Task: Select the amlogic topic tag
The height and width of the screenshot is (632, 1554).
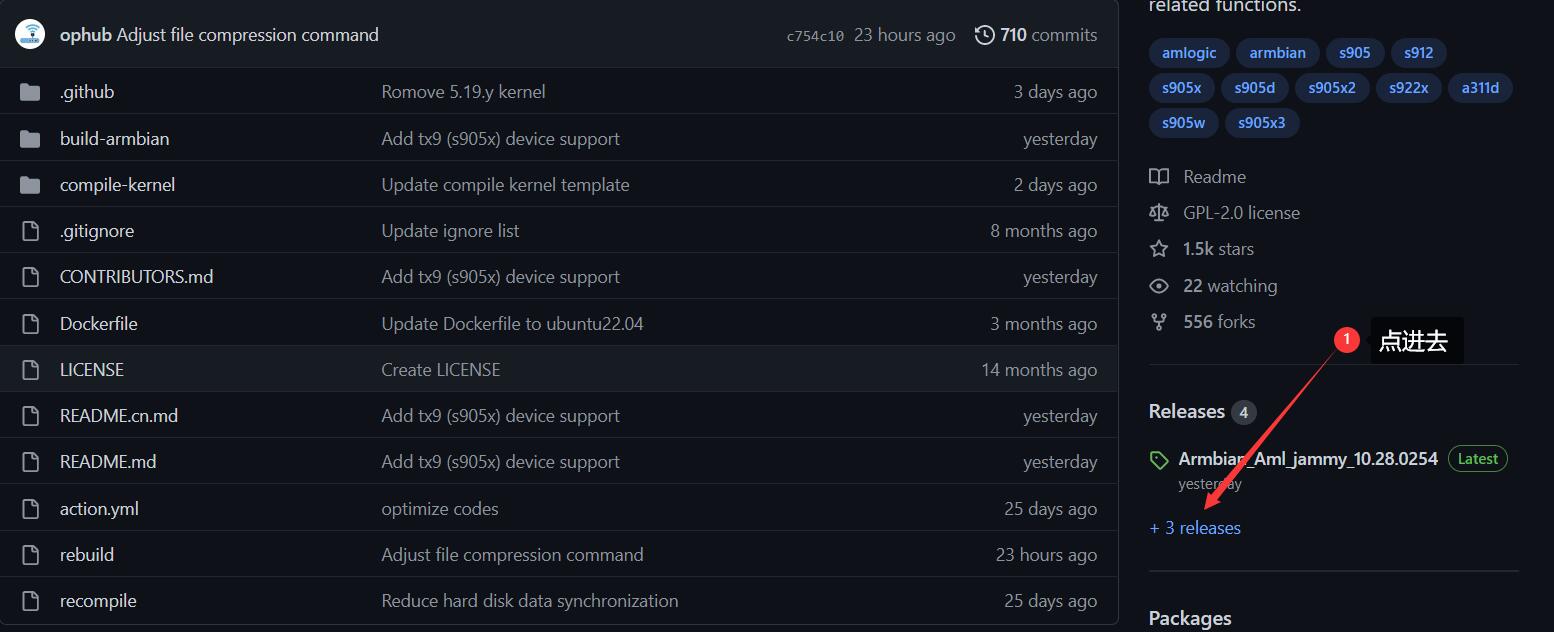Action: pyautogui.click(x=1188, y=52)
